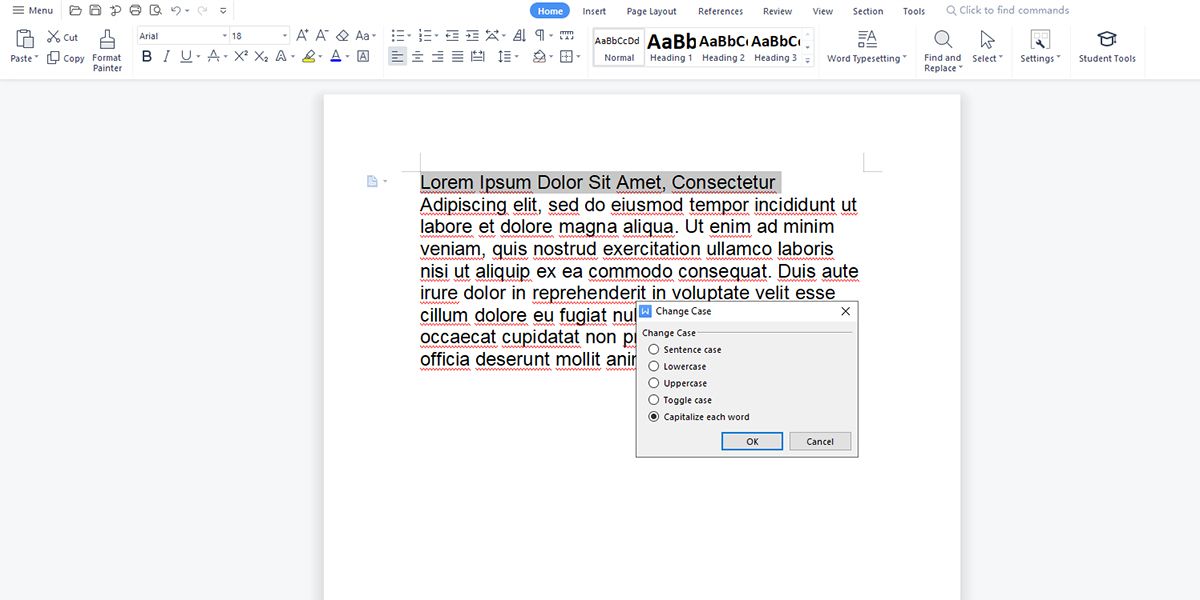Pick a font color from the swatch
The height and width of the screenshot is (600, 1200).
click(338, 56)
